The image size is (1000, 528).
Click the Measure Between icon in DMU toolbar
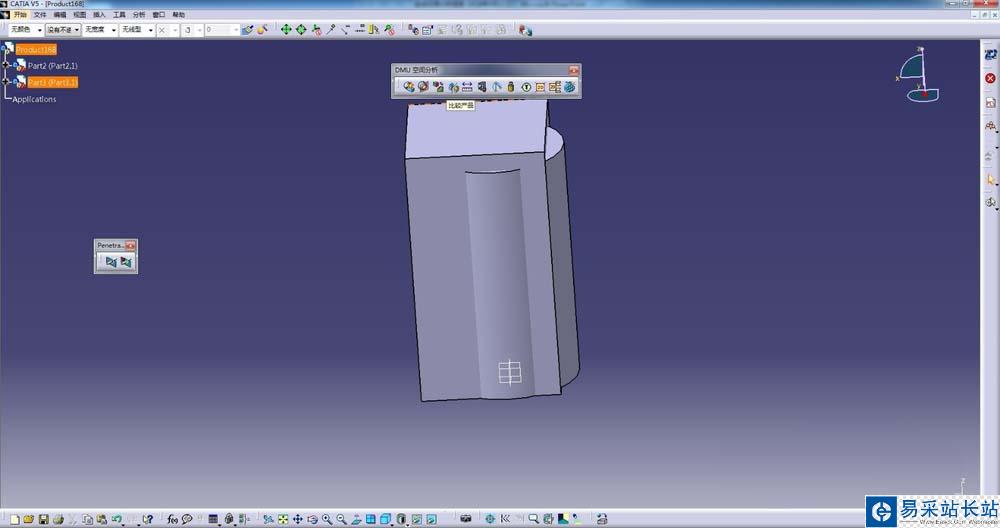(x=467, y=87)
